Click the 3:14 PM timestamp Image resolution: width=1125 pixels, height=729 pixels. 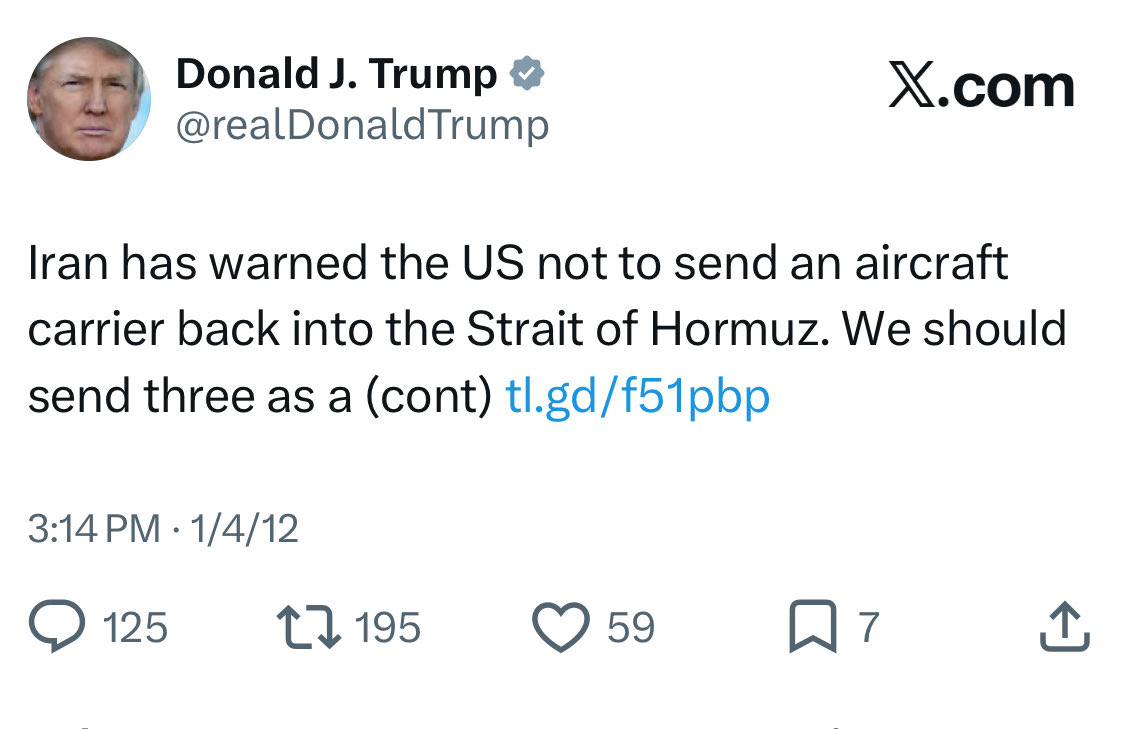[x=94, y=528]
